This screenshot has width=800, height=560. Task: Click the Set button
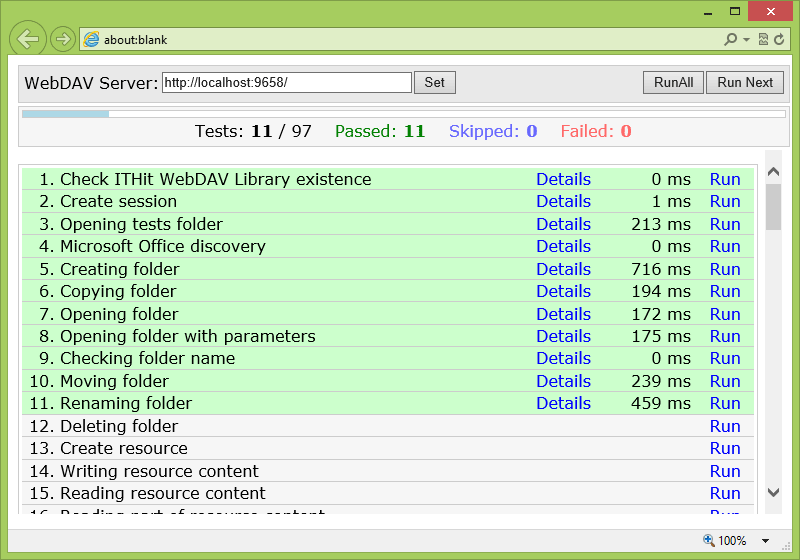(435, 83)
